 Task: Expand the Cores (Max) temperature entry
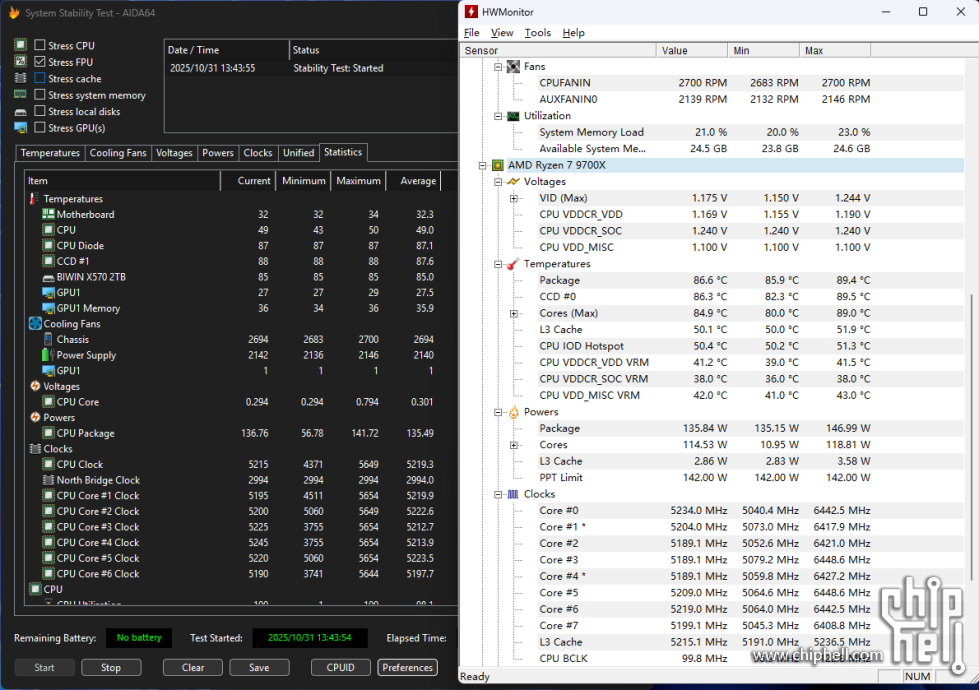point(514,313)
